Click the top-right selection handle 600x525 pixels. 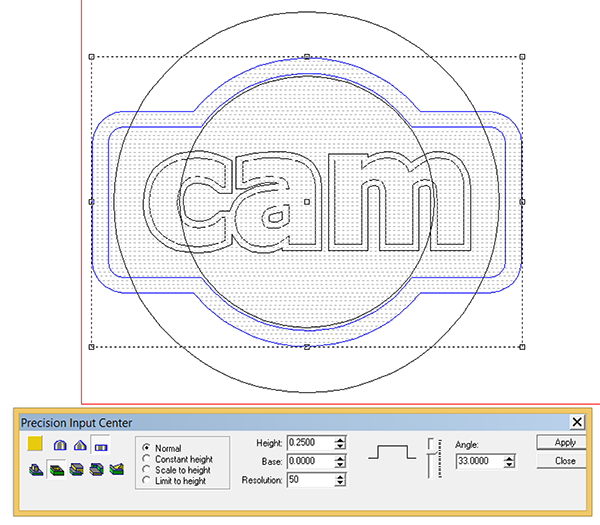click(522, 57)
